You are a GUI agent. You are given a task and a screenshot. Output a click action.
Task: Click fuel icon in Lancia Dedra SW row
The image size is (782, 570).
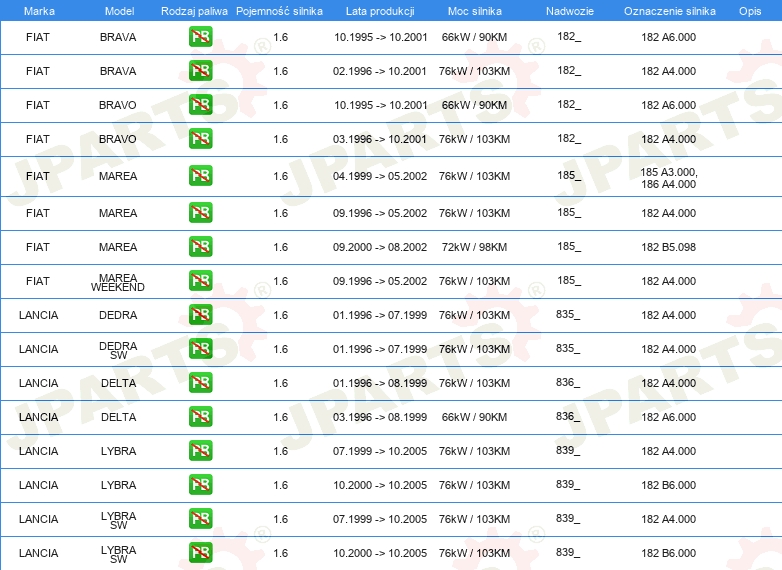200,349
